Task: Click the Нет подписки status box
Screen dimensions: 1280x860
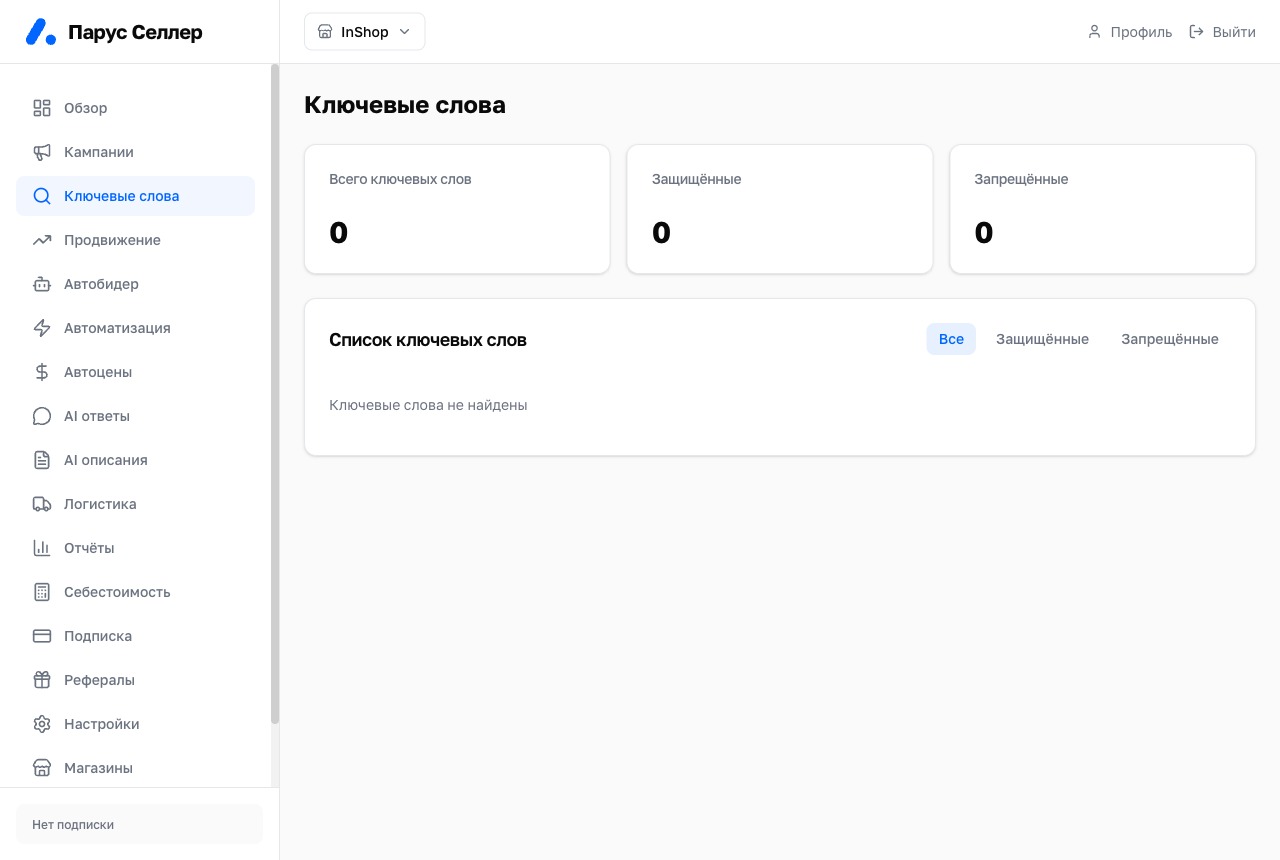Action: tap(139, 825)
